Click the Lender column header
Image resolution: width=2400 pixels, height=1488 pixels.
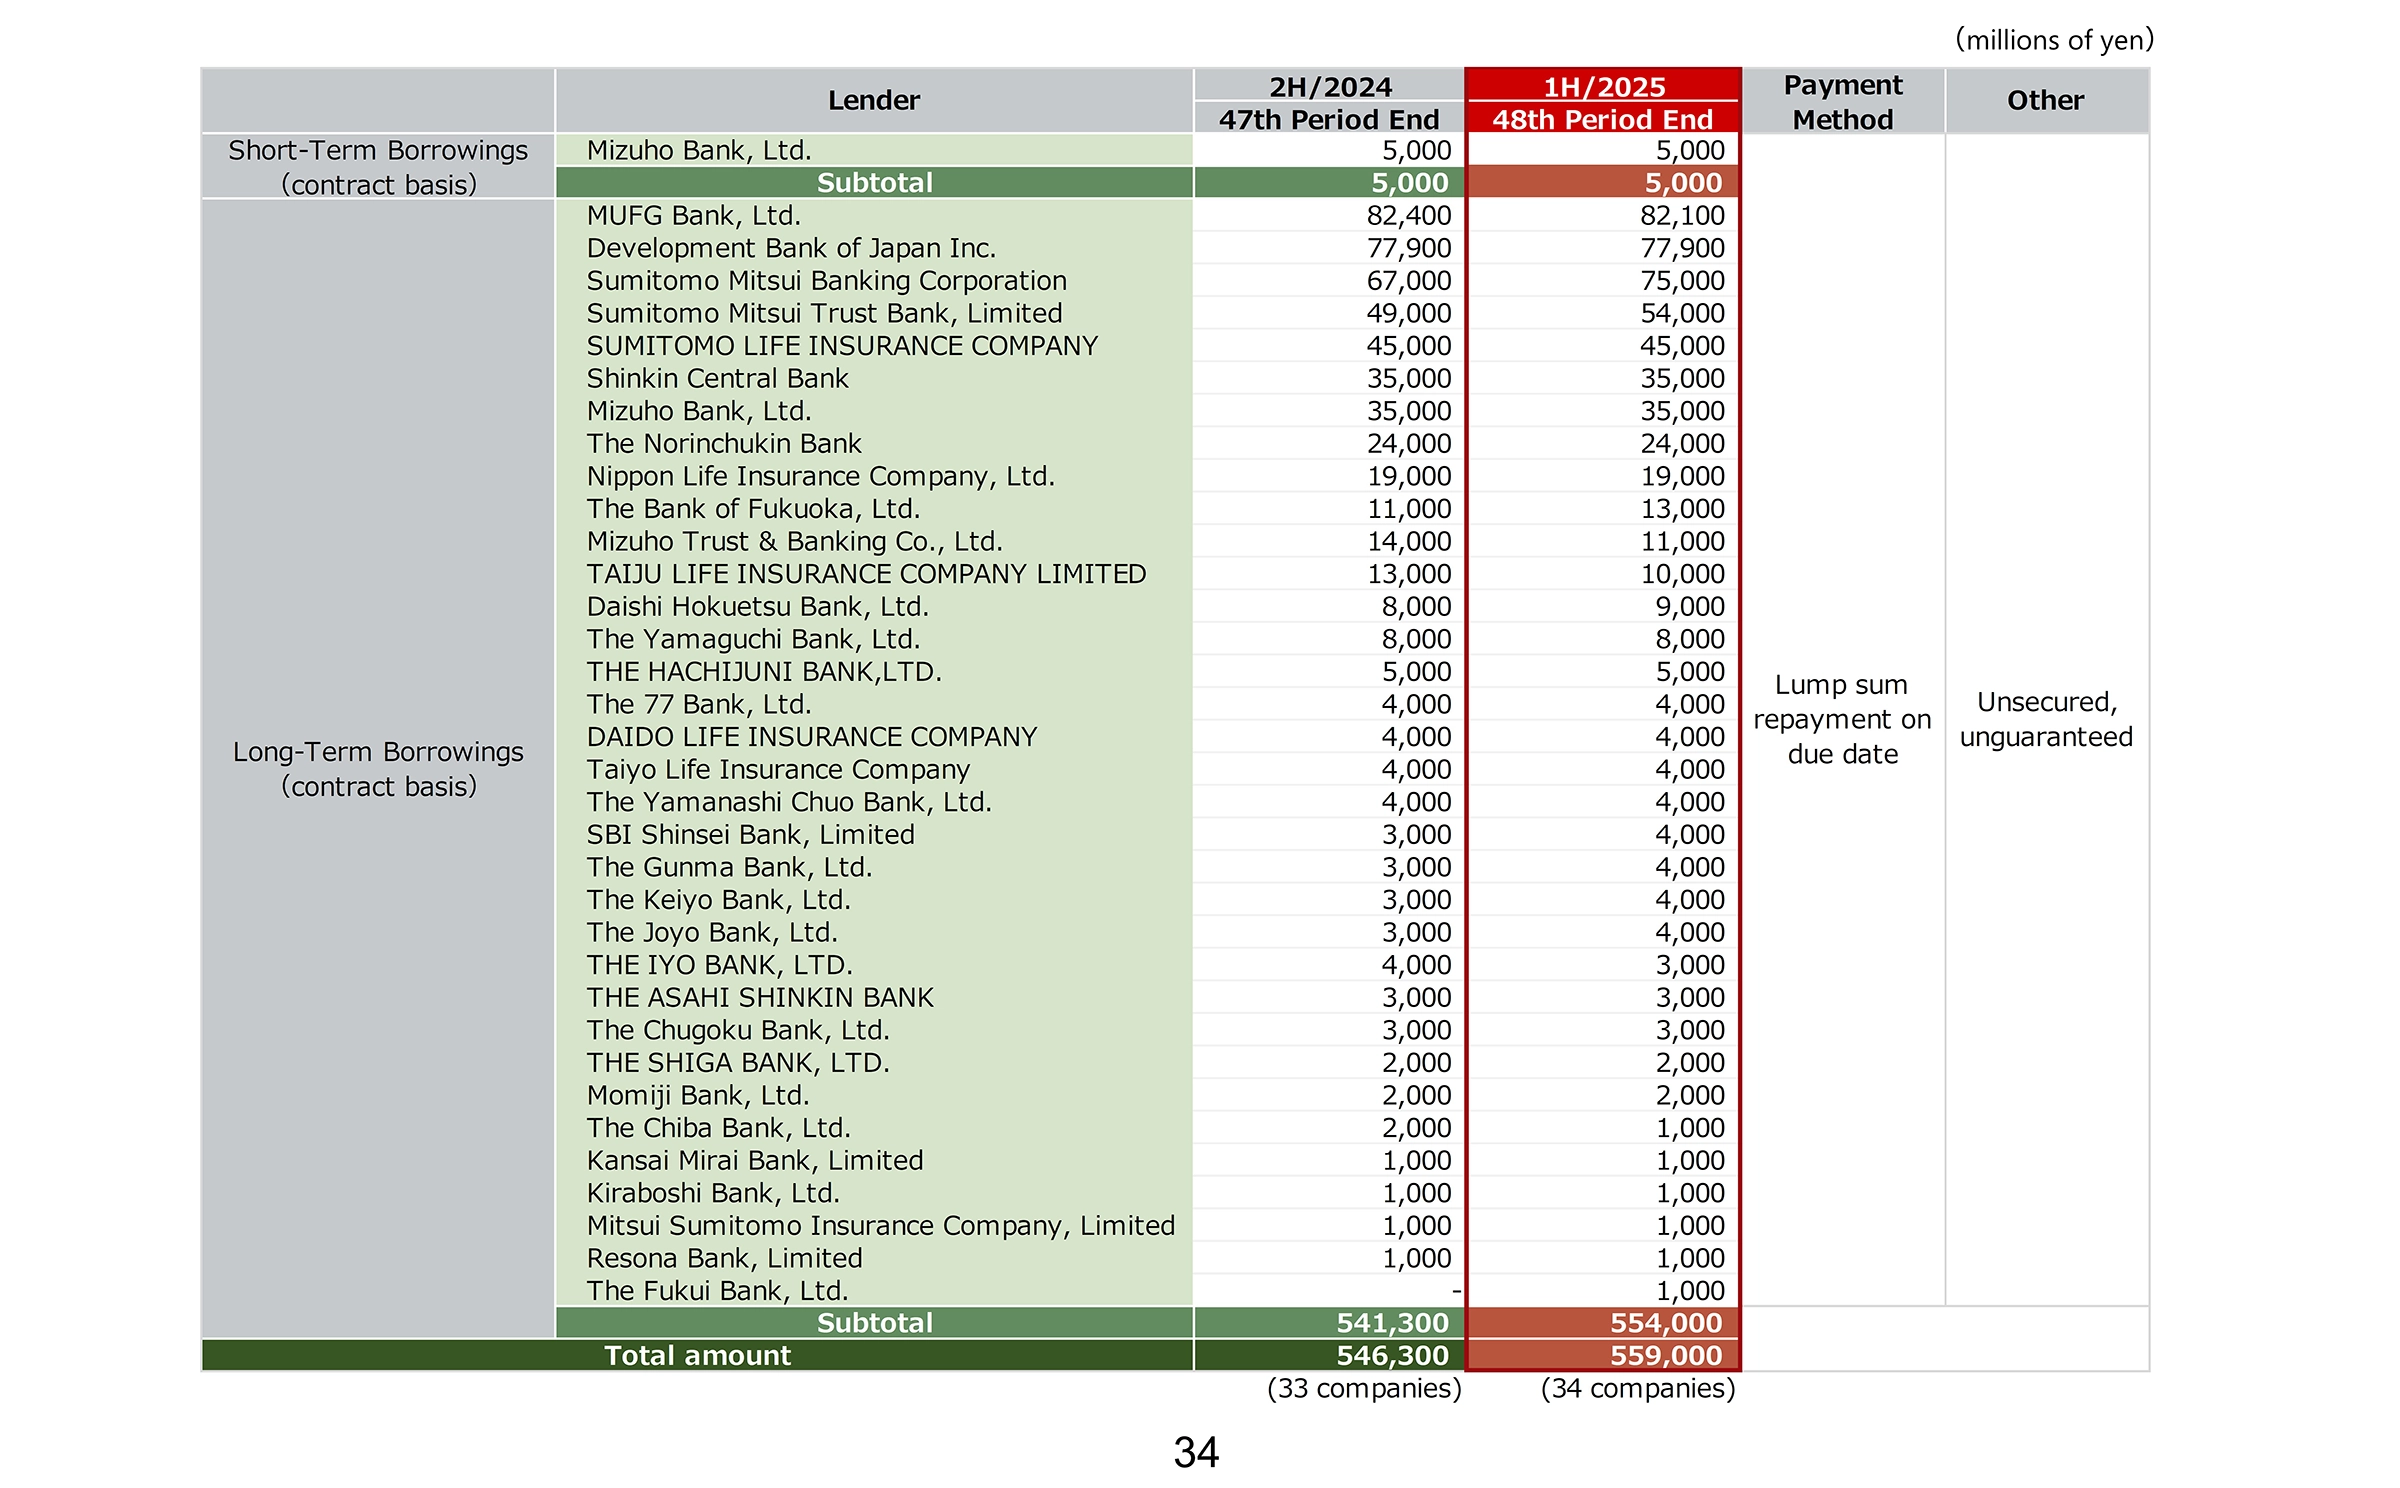tap(873, 100)
